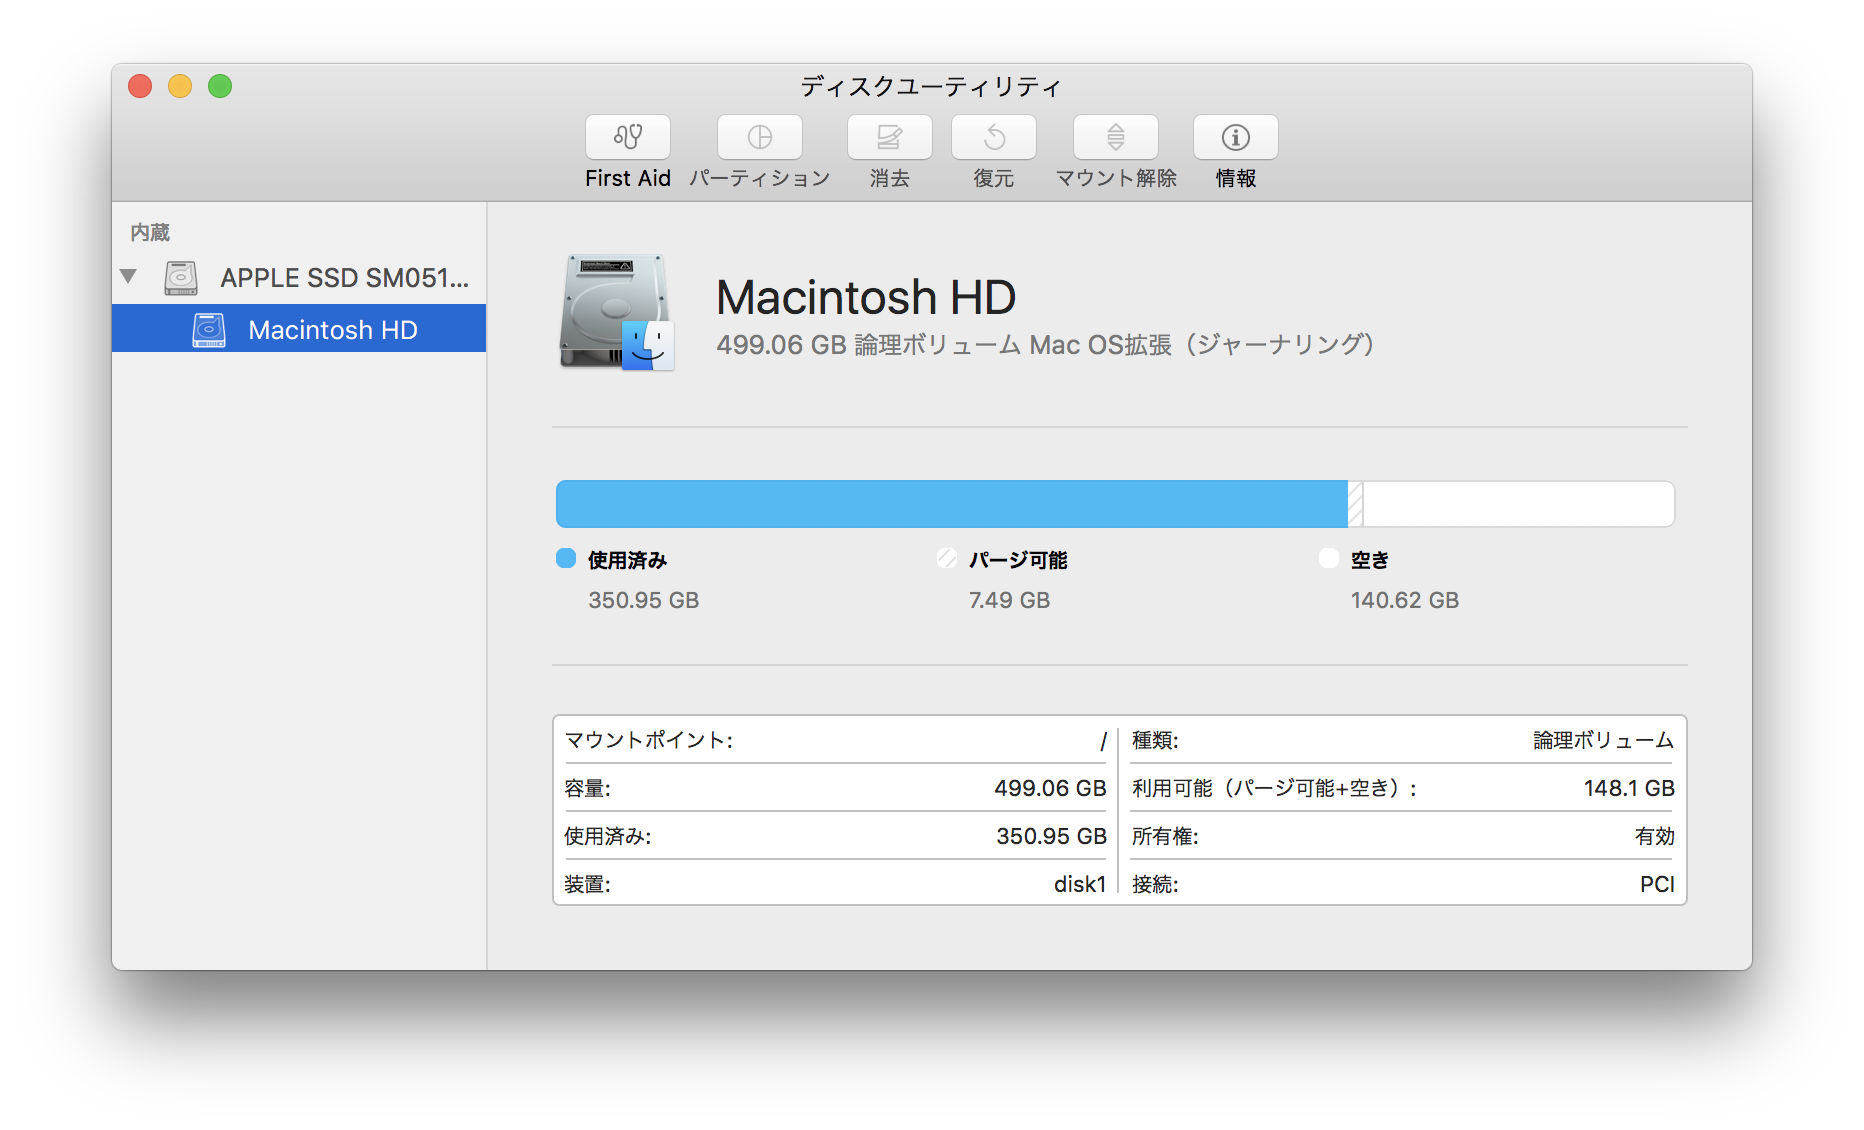Click the 利用可能 148.1 GB value
This screenshot has width=1864, height=1130.
point(1629,788)
